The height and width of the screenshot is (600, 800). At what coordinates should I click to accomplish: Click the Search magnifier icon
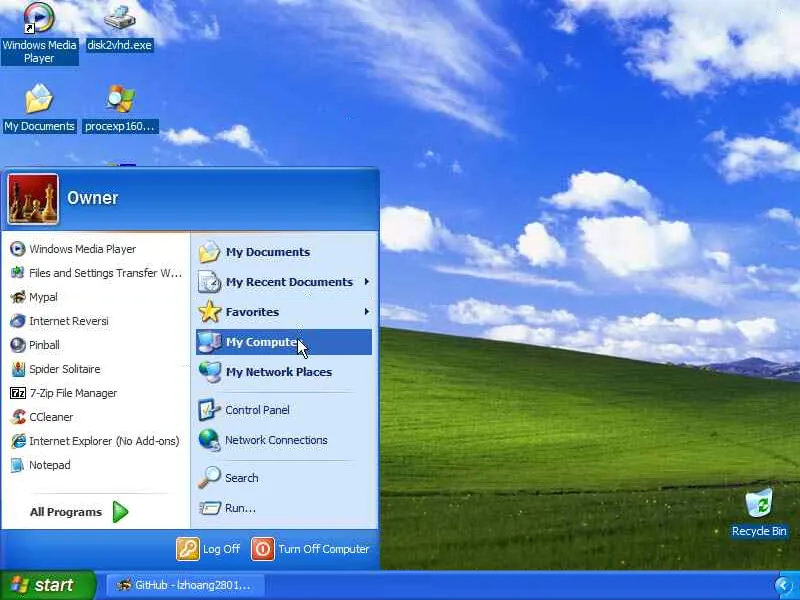[x=209, y=478]
